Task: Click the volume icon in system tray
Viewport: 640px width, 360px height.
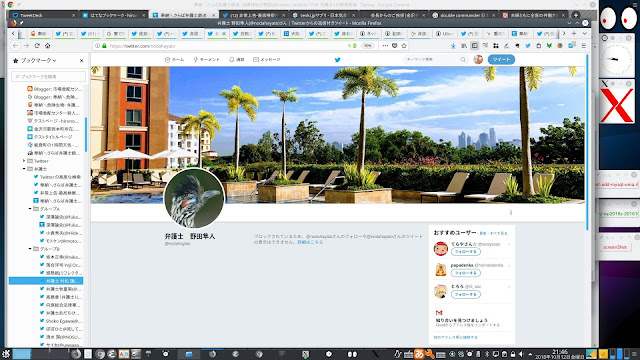Action: 521,354
